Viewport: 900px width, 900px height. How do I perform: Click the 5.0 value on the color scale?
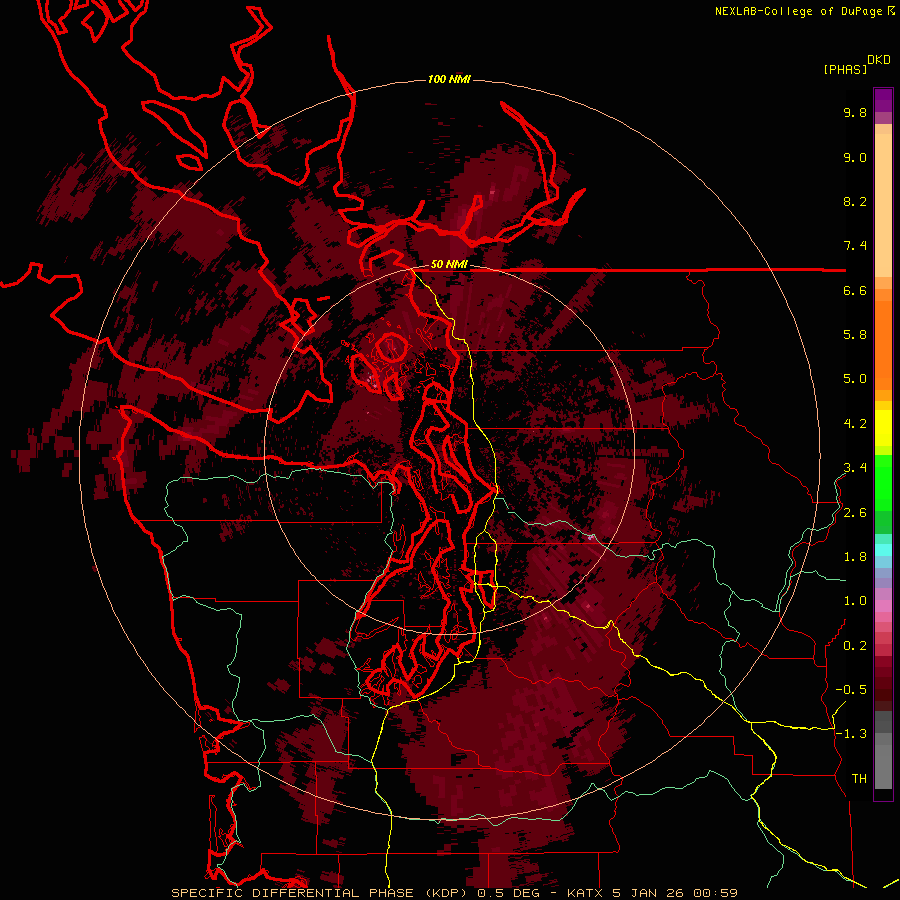pos(855,379)
